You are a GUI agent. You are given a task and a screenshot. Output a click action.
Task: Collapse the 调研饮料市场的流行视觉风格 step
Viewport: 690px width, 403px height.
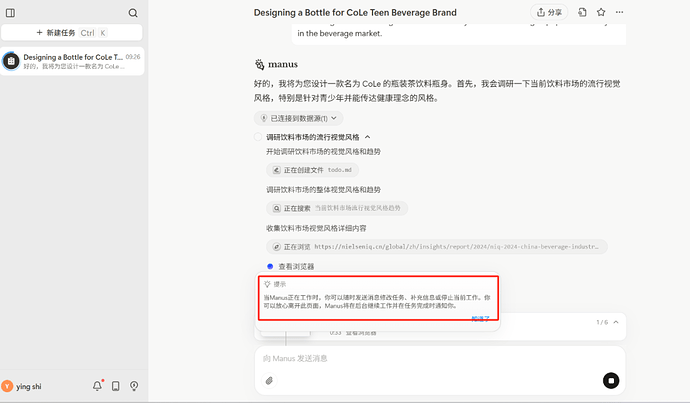pos(367,137)
